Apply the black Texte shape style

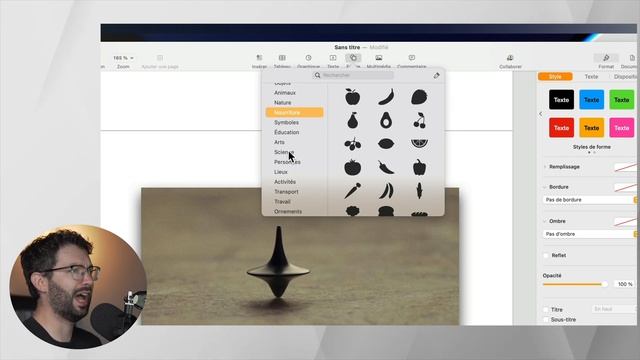point(561,100)
